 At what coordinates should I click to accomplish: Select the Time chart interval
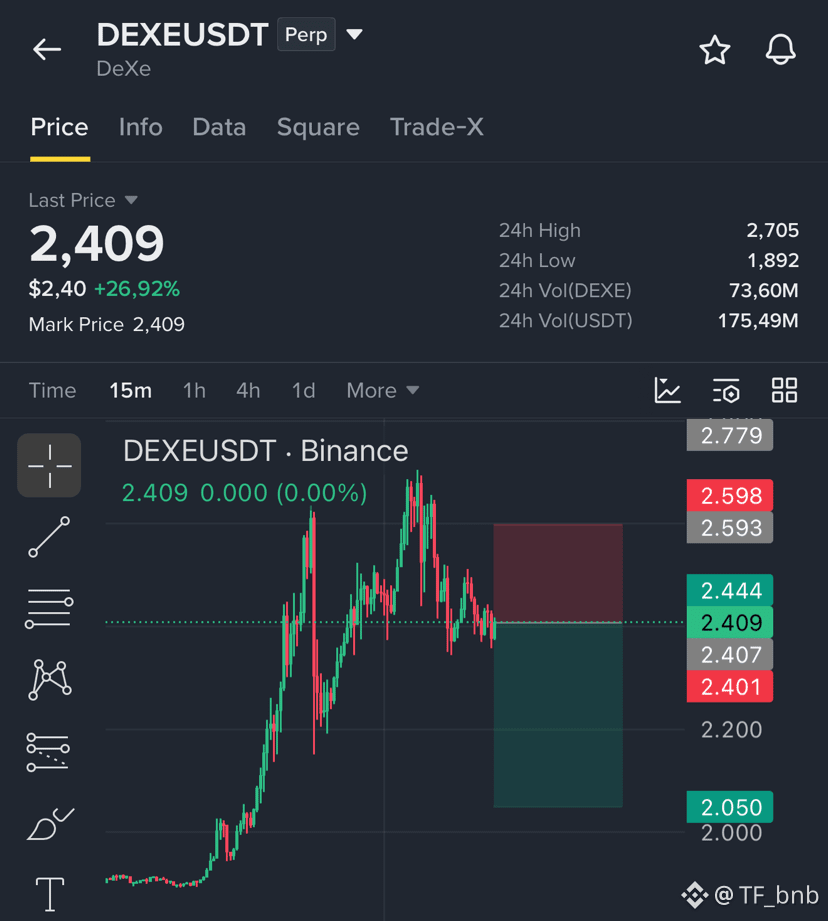52,390
